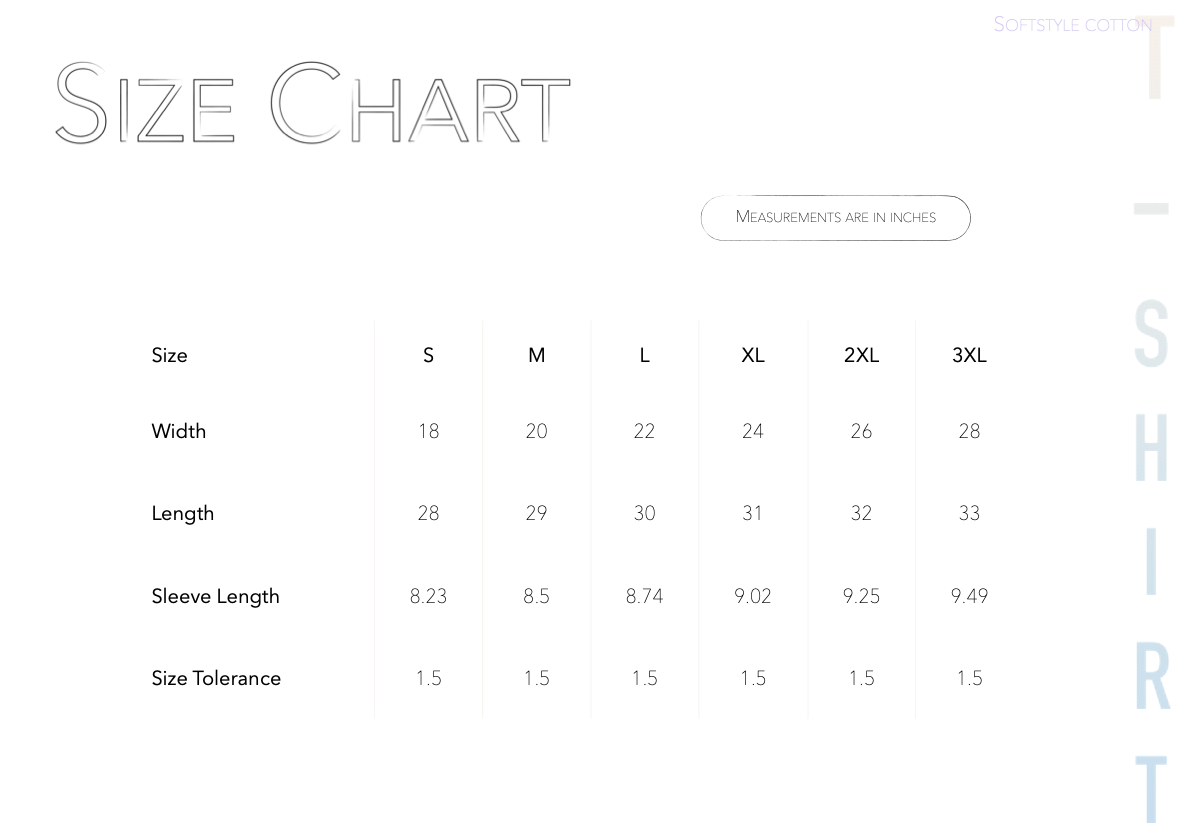
Task: Select the XL size column header
Action: [x=753, y=355]
